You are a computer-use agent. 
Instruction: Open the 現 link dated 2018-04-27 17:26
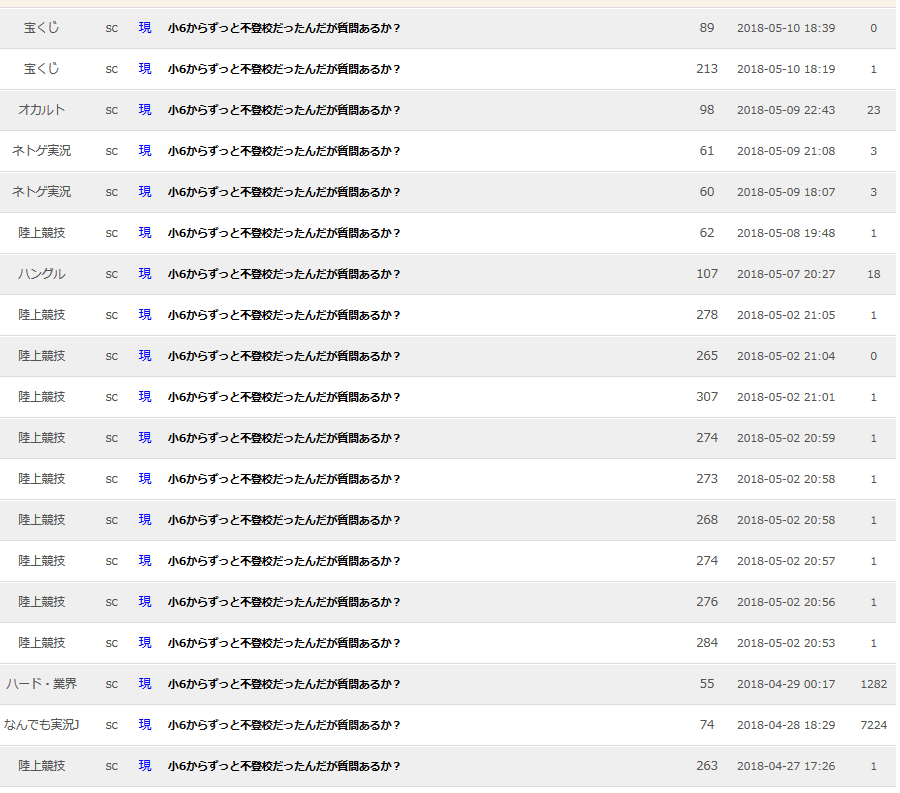pos(145,766)
